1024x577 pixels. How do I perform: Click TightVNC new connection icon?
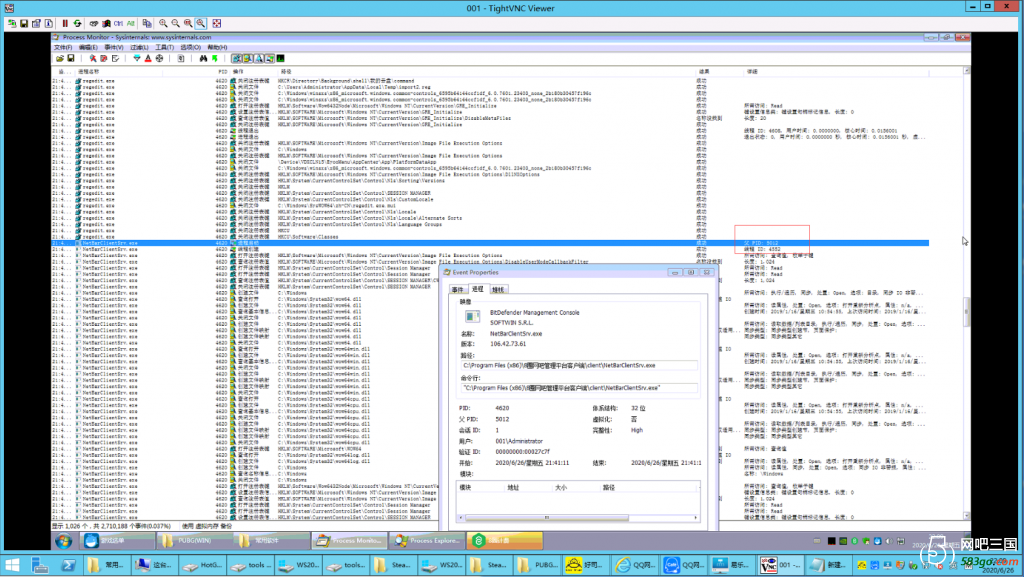[12, 23]
